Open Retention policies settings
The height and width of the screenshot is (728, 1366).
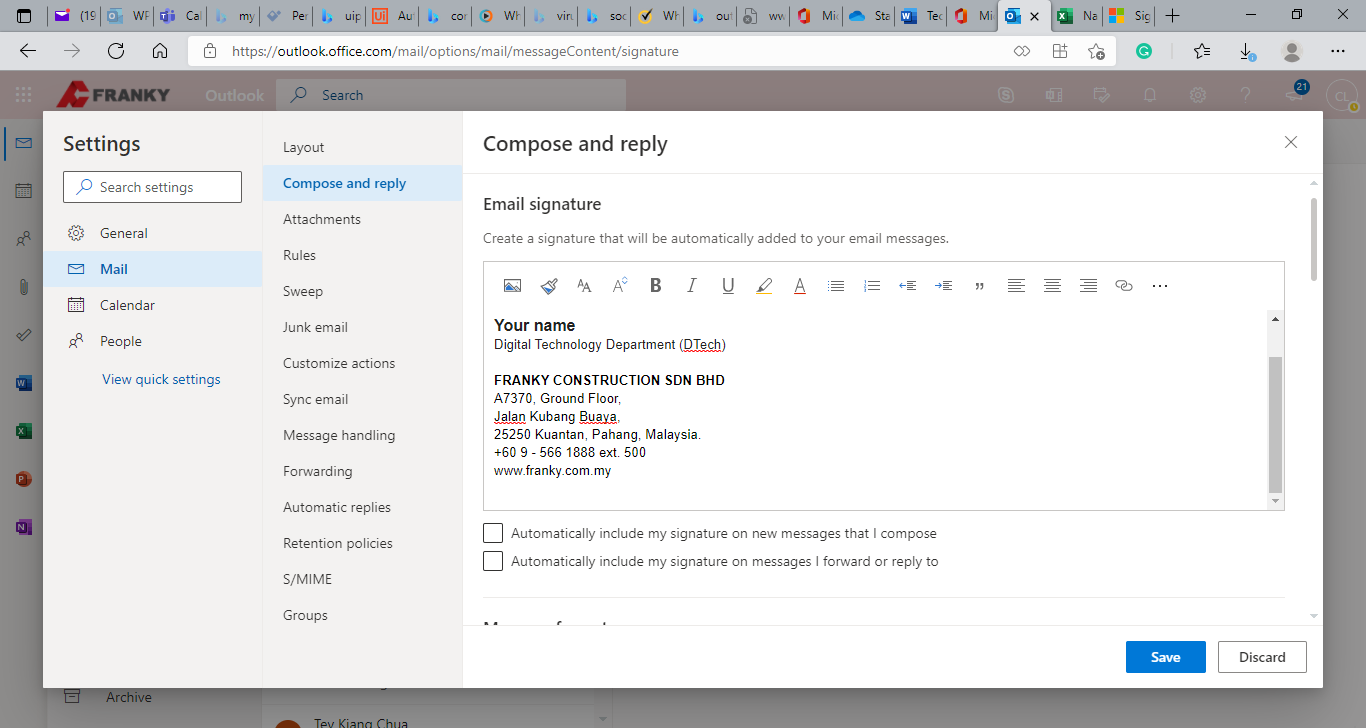coord(362,543)
